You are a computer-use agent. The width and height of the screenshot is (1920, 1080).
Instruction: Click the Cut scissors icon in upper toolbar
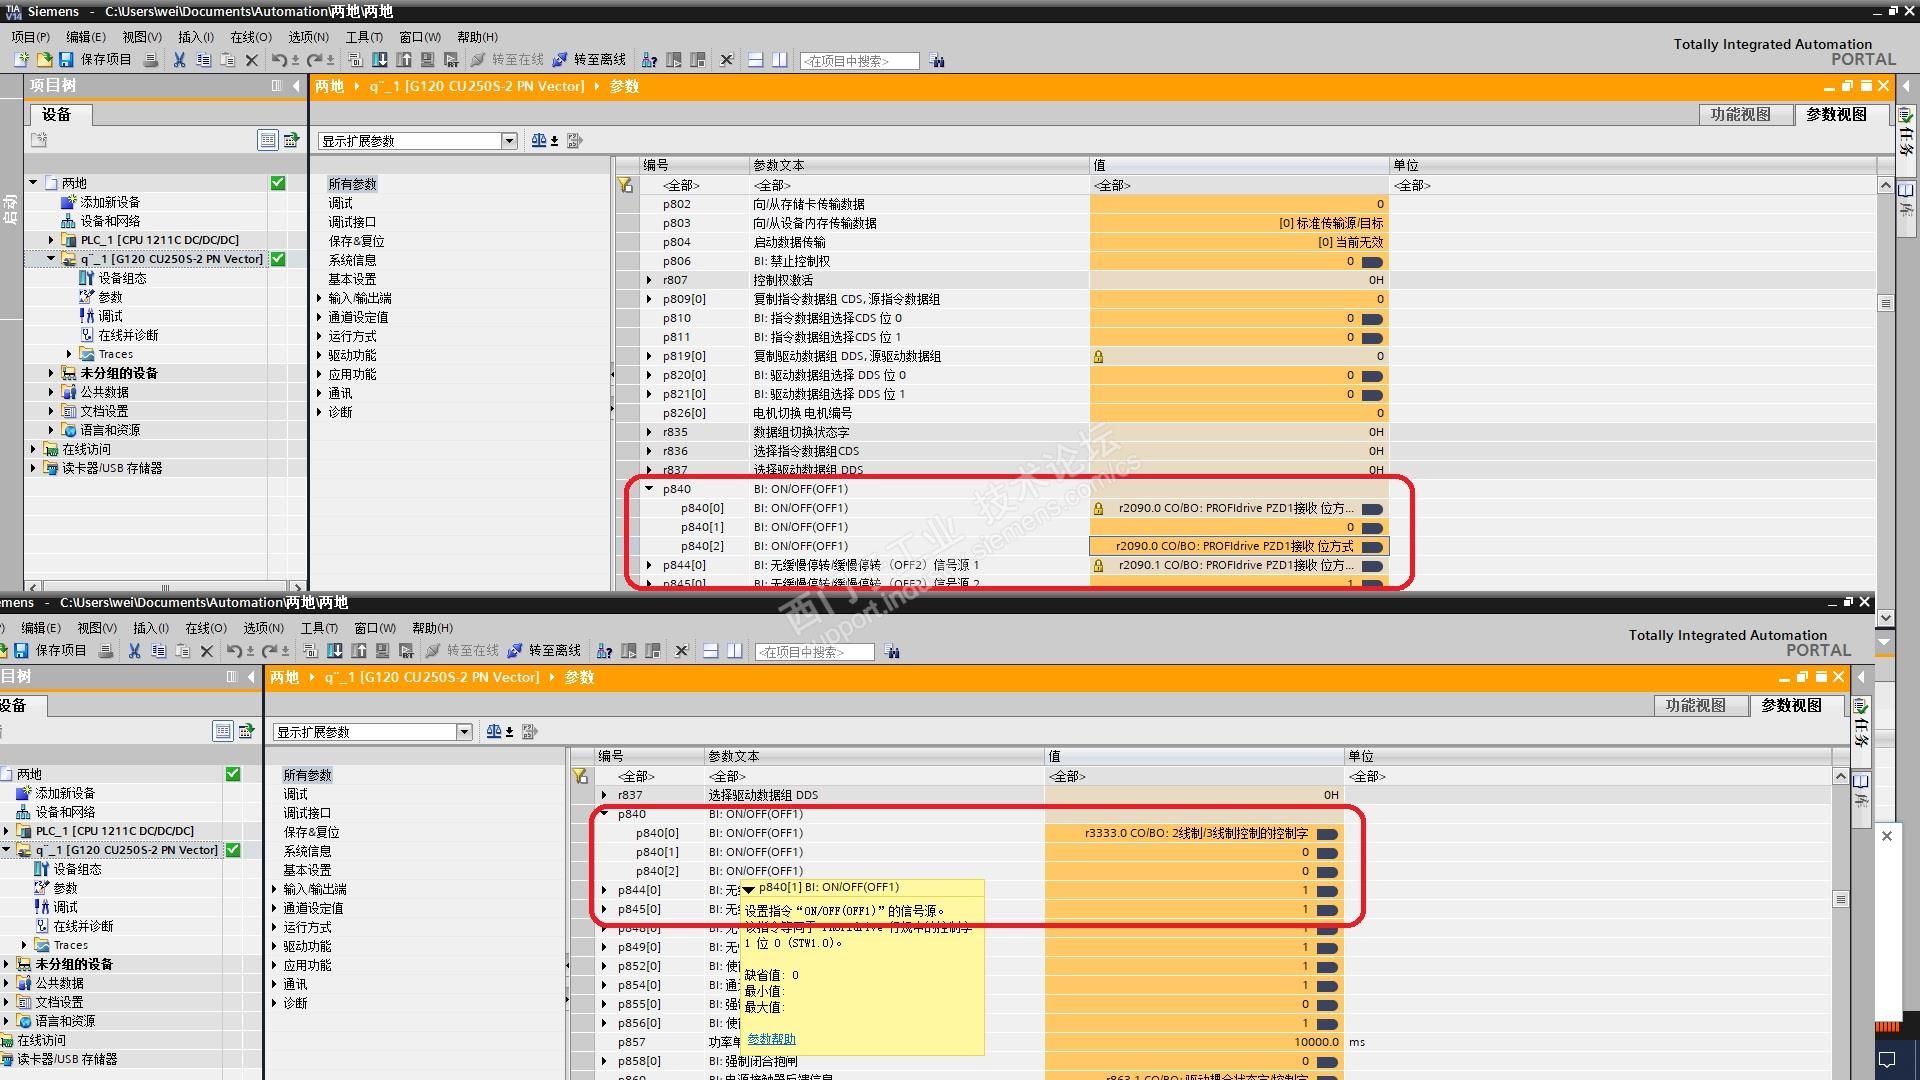(179, 60)
